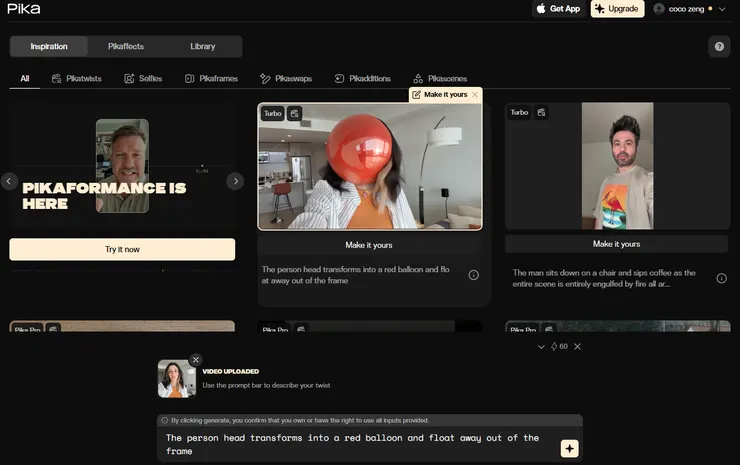Click 'Use the prompt bar' hint text
The height and width of the screenshot is (465, 740).
(x=266, y=385)
